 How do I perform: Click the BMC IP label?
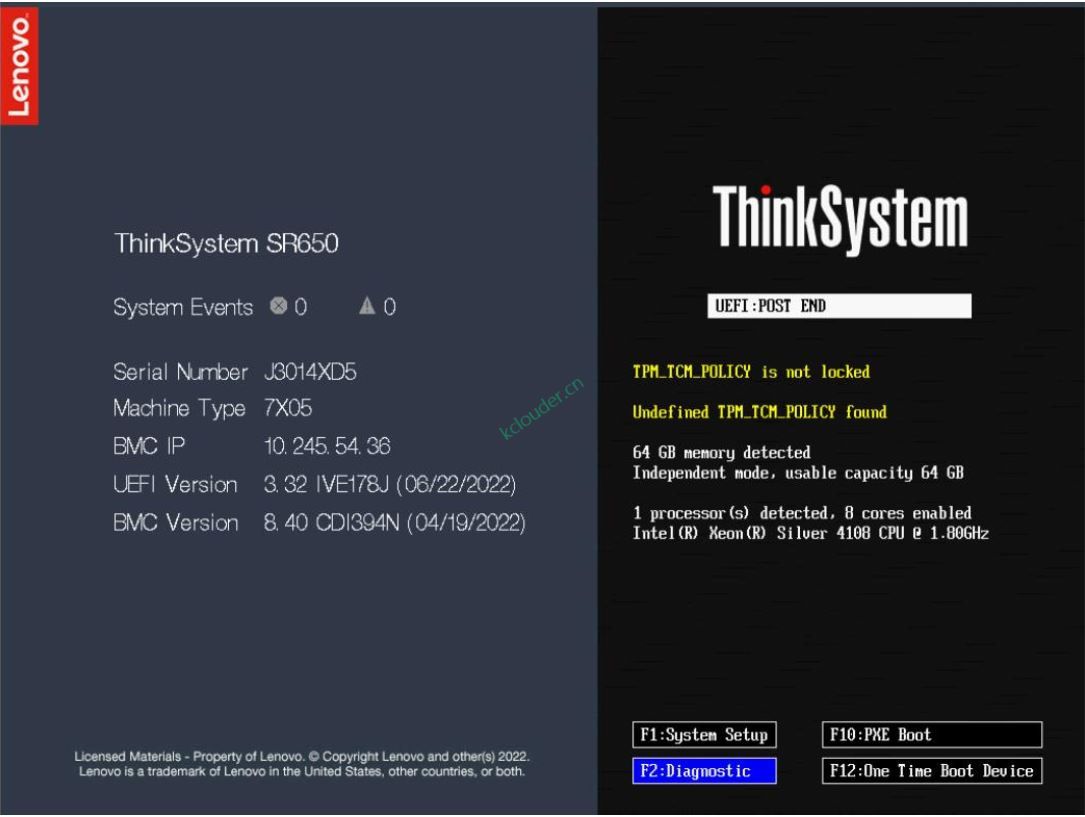[x=149, y=446]
